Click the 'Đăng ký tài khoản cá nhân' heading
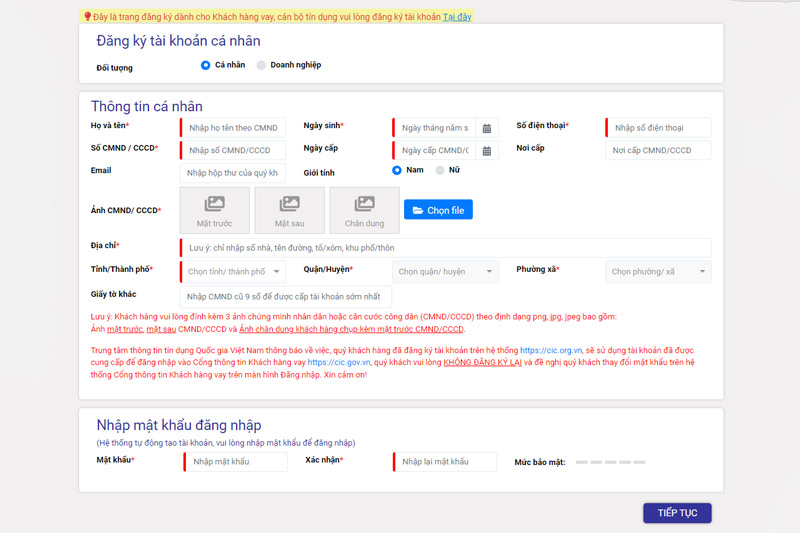 [x=178, y=41]
